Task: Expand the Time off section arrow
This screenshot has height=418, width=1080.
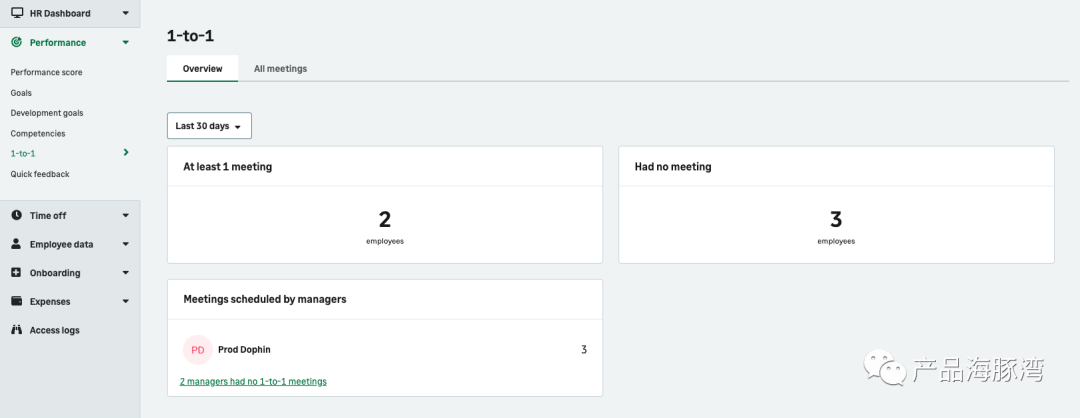Action: 125,216
